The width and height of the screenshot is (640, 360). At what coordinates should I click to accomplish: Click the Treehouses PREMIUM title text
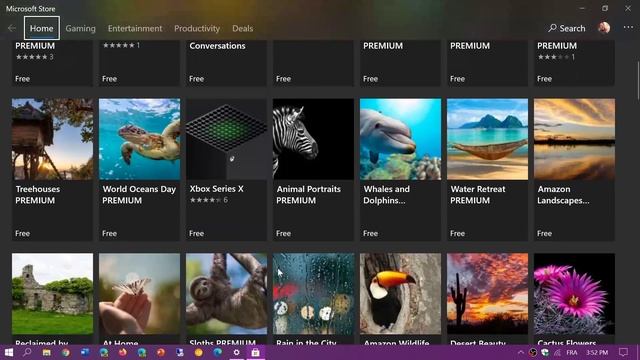click(x=38, y=195)
